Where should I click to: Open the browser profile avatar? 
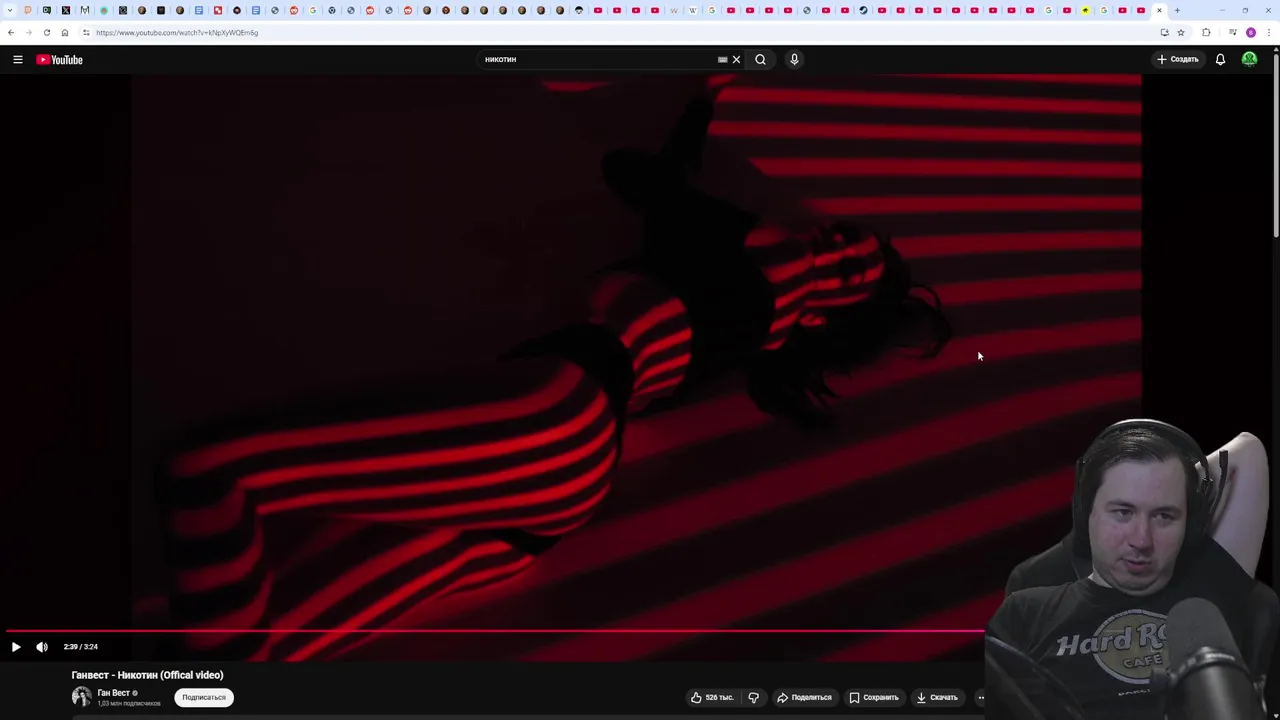point(1251,33)
